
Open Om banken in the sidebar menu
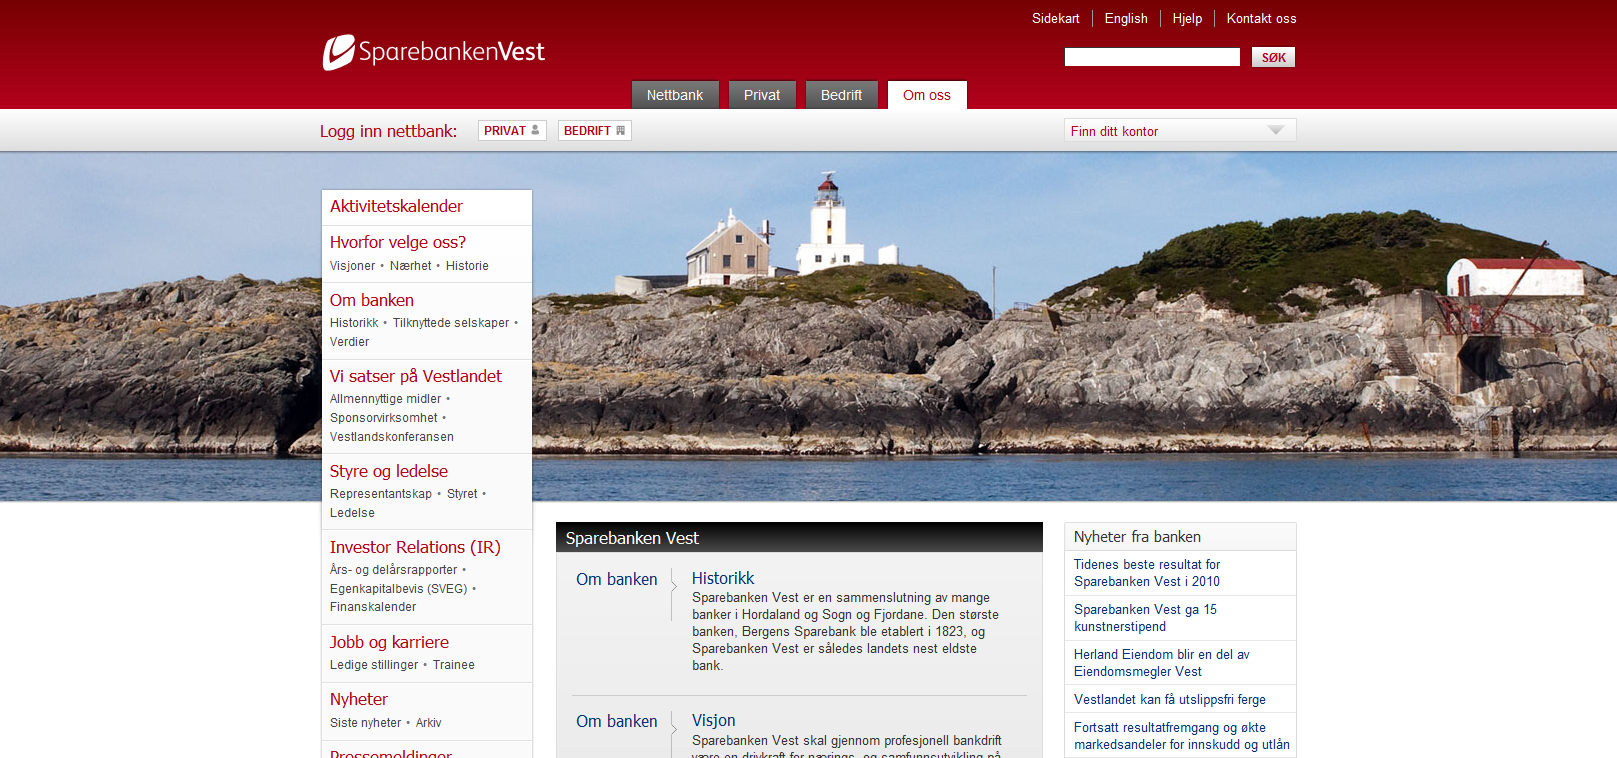click(372, 300)
